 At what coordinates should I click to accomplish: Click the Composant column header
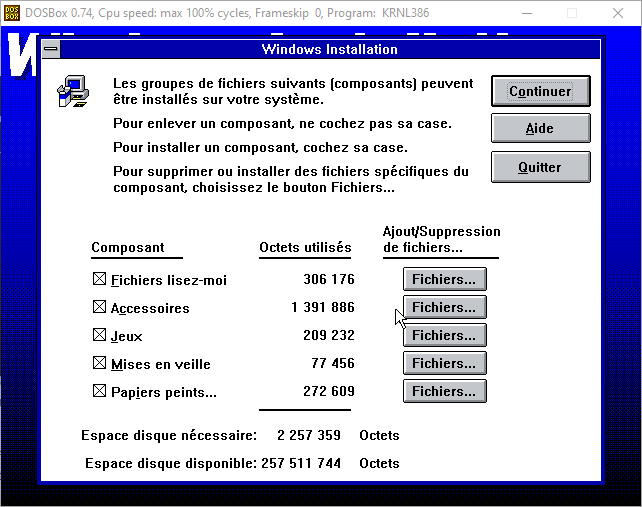[x=128, y=247]
